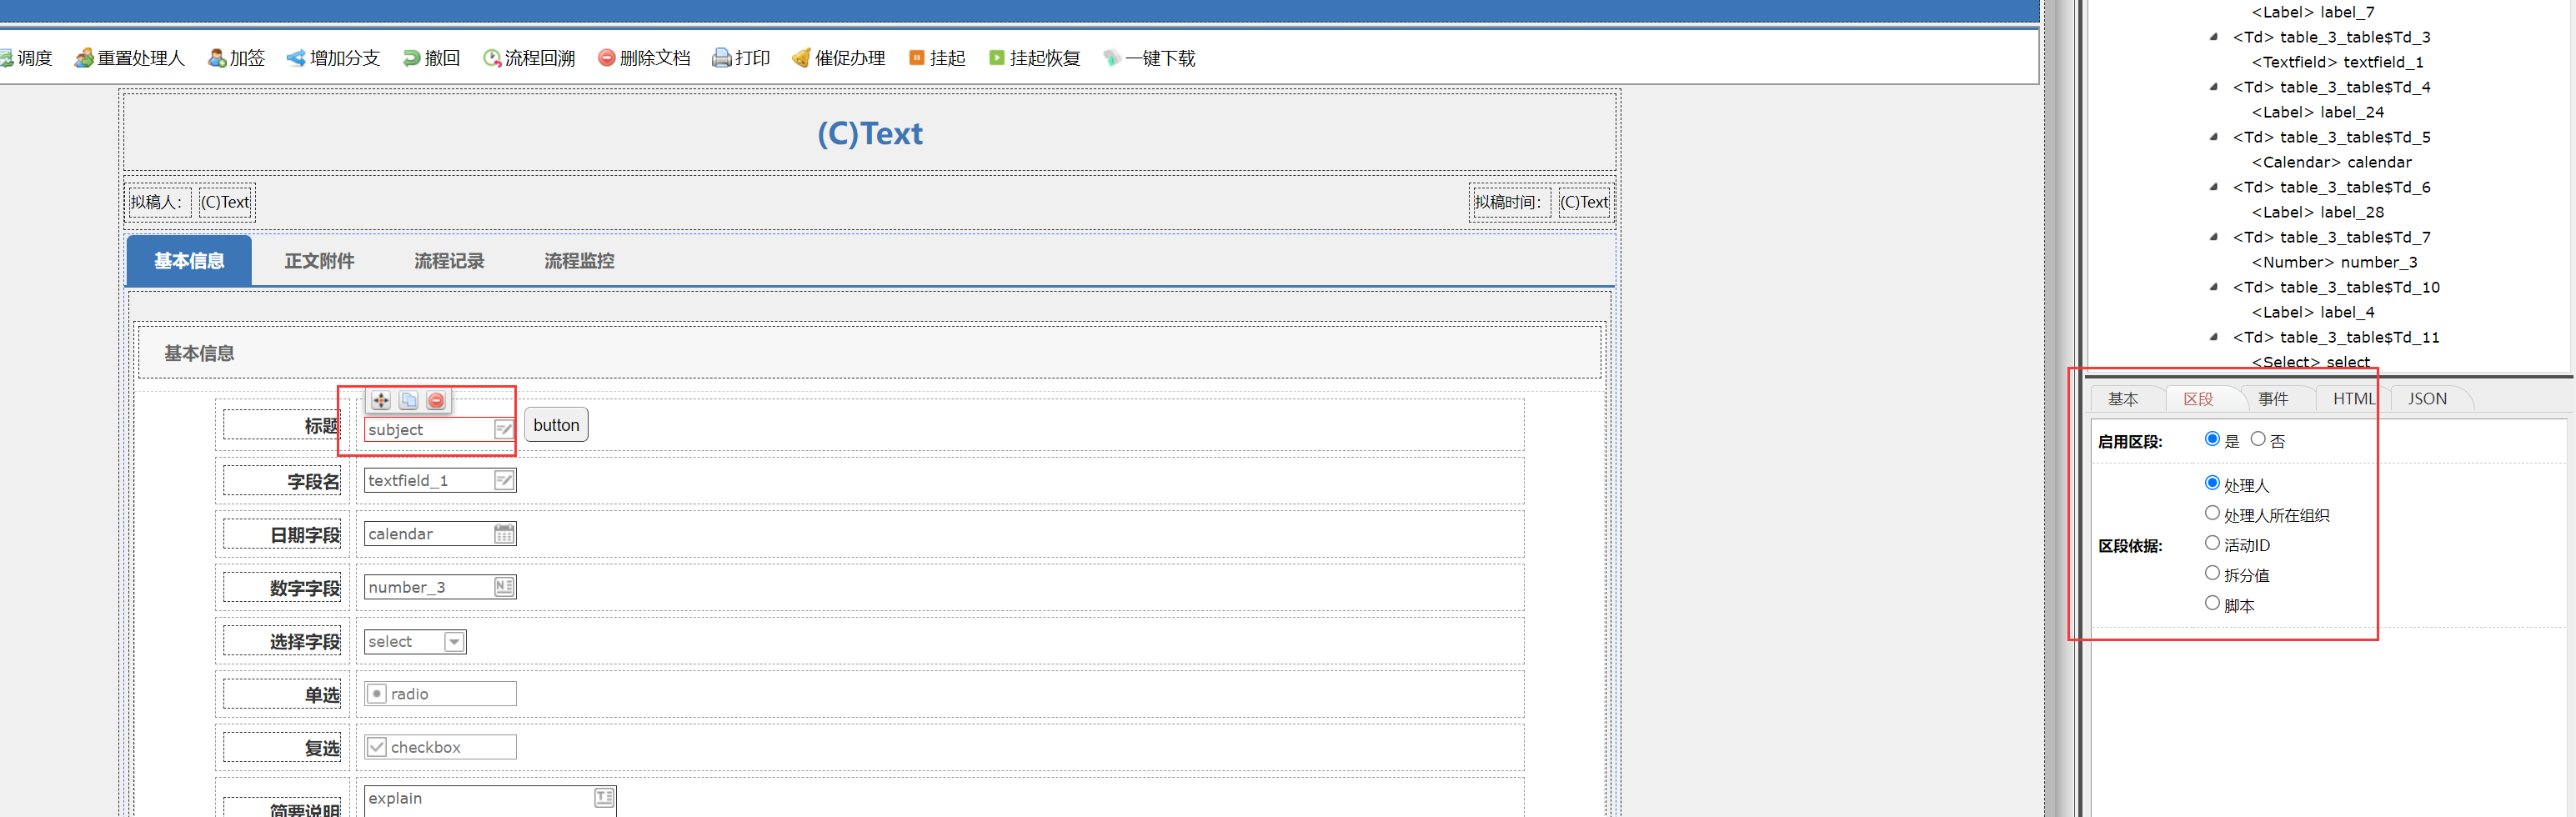Click the explain text area

pos(490,802)
